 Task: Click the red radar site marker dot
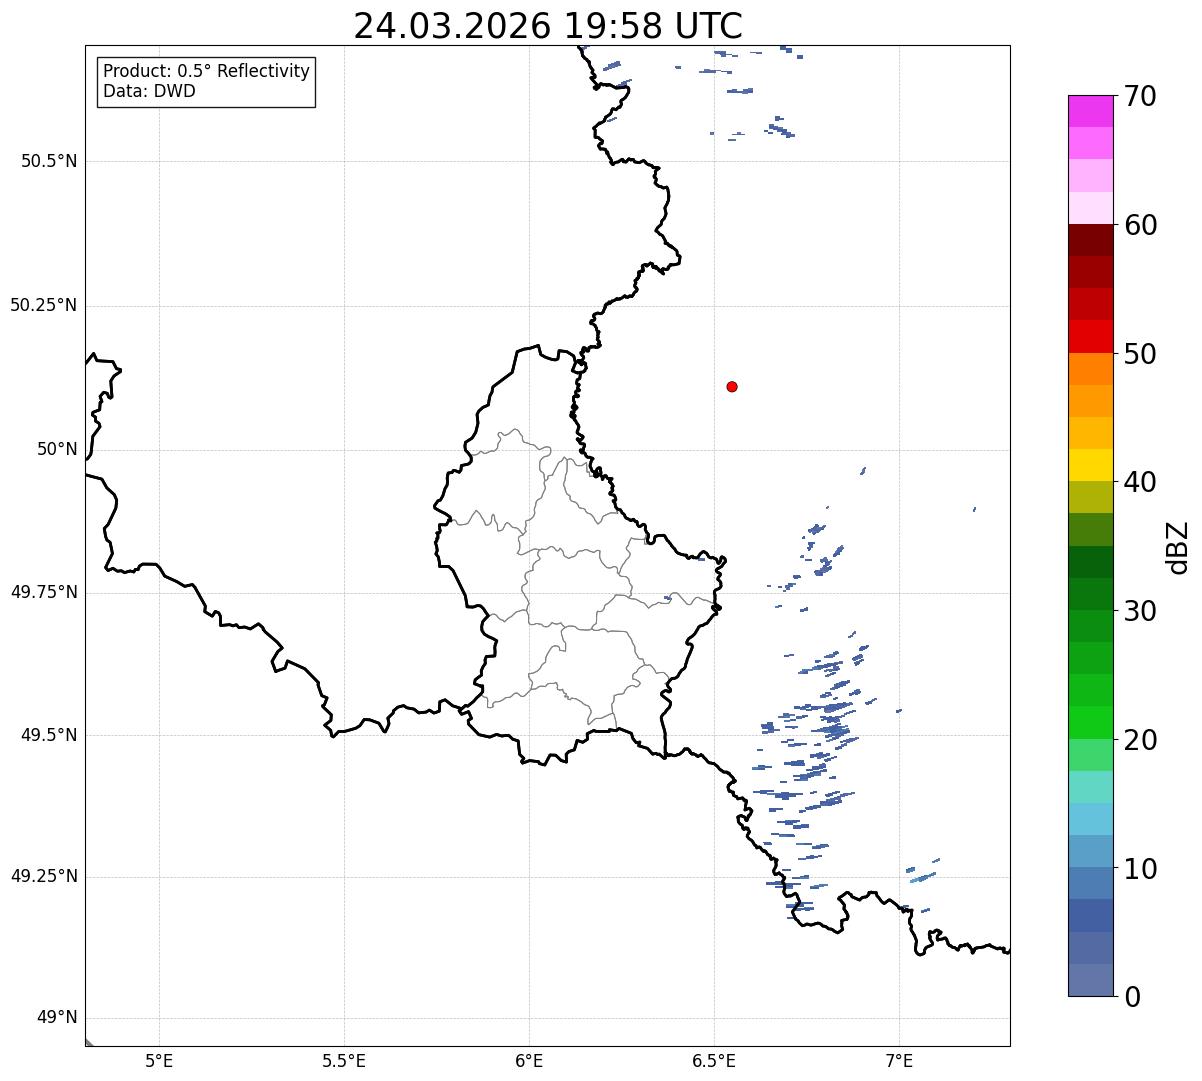point(732,386)
